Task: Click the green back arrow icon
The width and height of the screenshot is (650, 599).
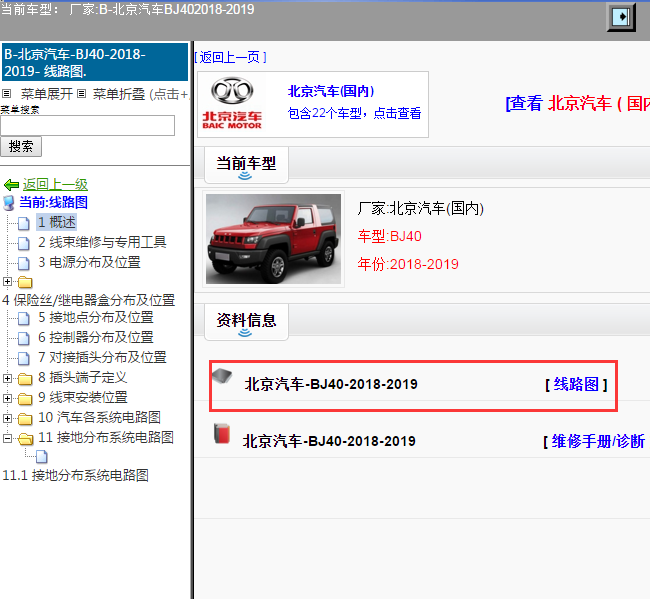Action: pyautogui.click(x=12, y=184)
